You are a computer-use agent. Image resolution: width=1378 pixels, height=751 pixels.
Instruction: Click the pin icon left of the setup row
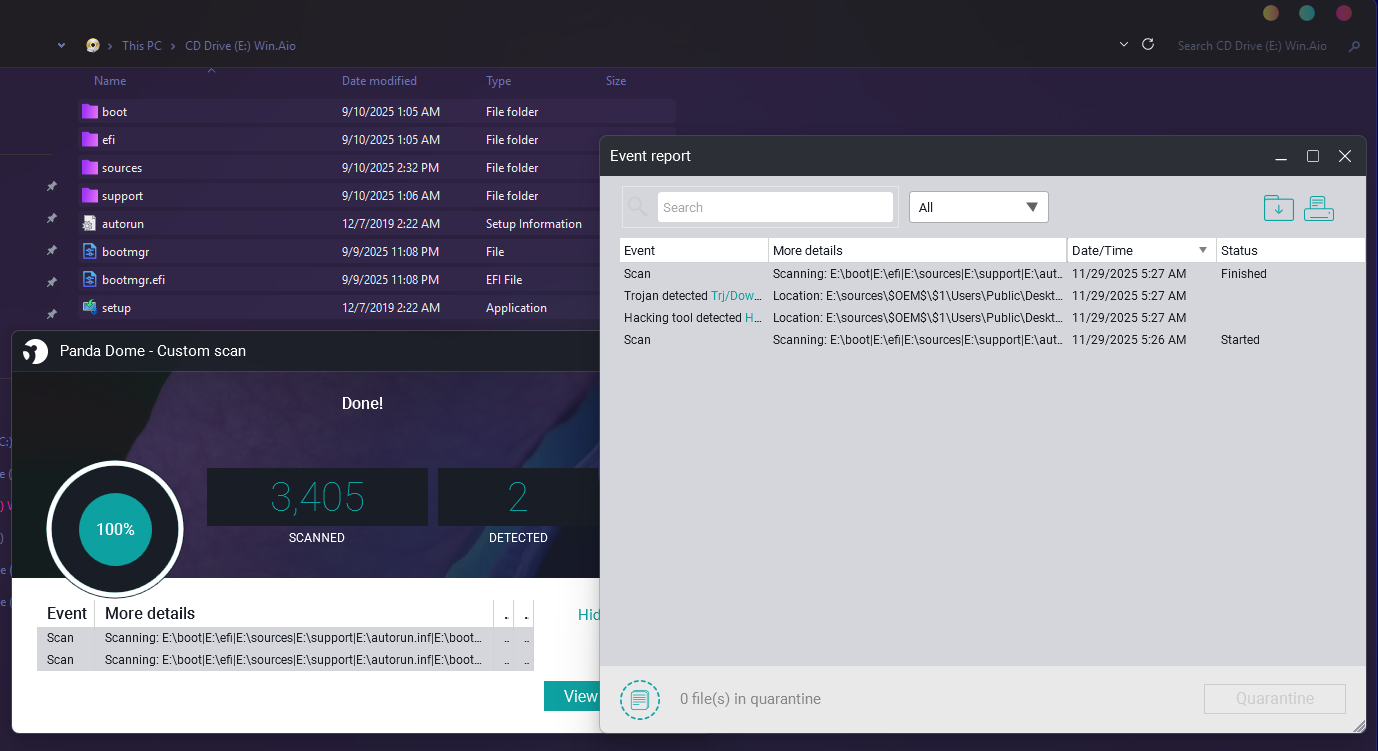click(52, 315)
